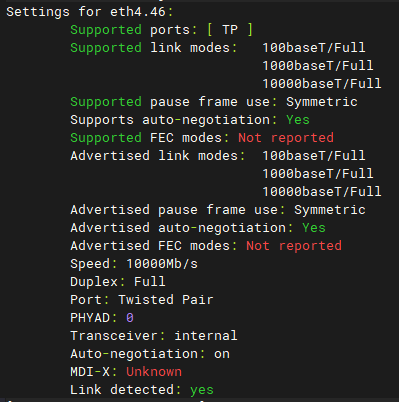Click the 'Settings for eth4.46' header line
399x402 pixels.
[90, 12]
